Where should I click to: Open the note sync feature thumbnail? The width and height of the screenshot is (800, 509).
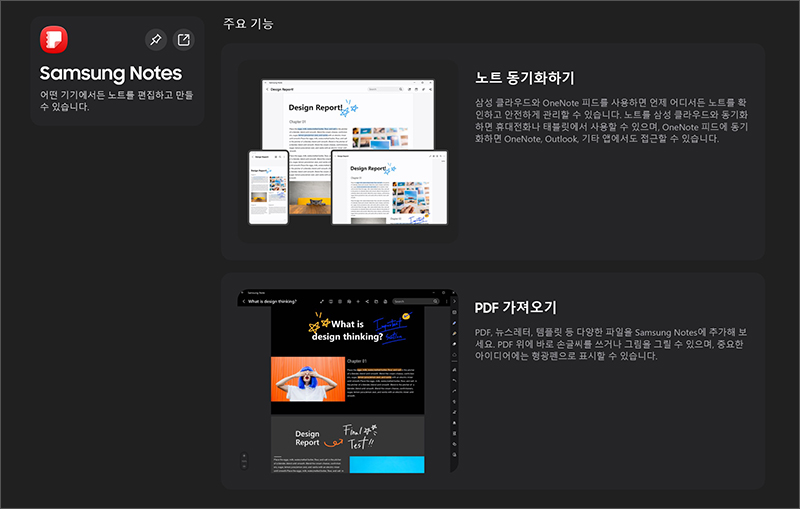pyautogui.click(x=347, y=151)
